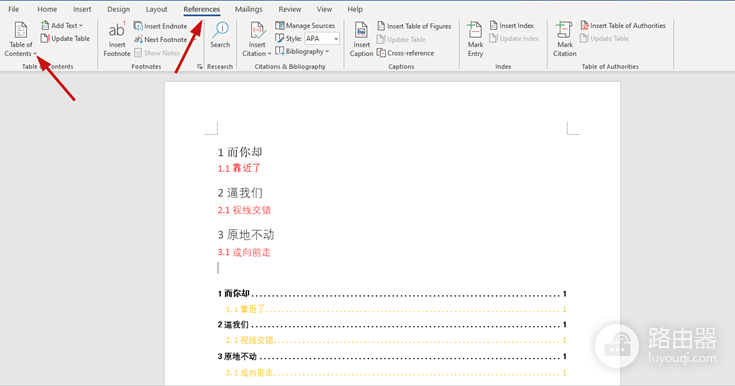Open the Table of Contents menu
735x386 pixels.
tap(21, 39)
